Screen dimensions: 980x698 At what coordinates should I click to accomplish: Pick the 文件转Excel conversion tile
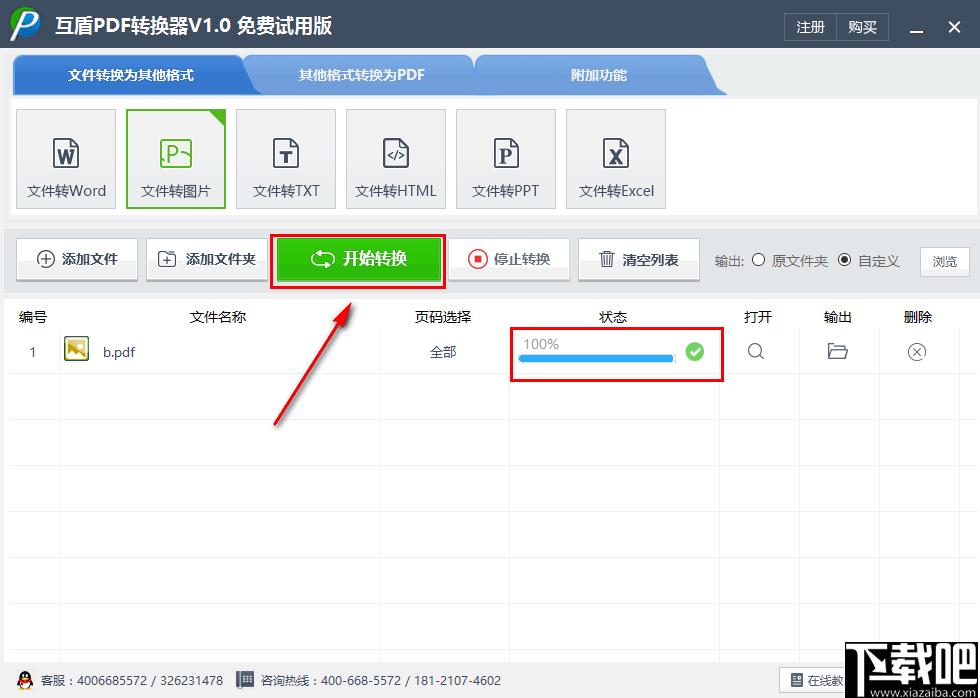coord(616,159)
